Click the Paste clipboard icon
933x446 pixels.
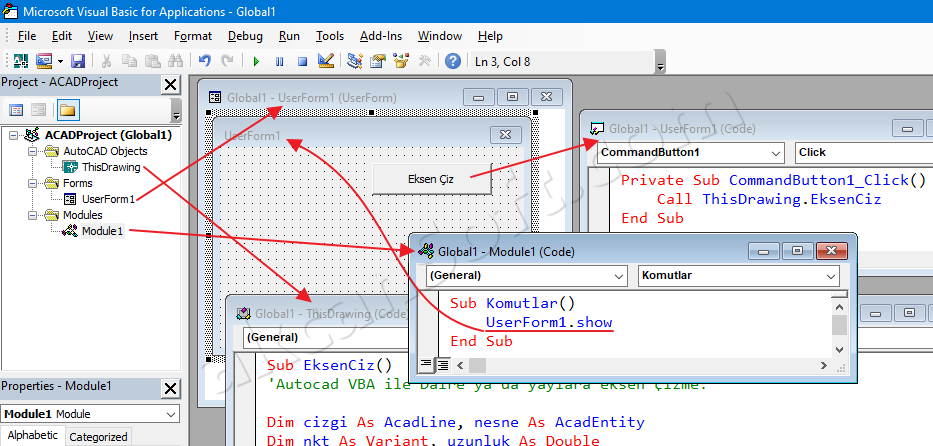pyautogui.click(x=152, y=61)
